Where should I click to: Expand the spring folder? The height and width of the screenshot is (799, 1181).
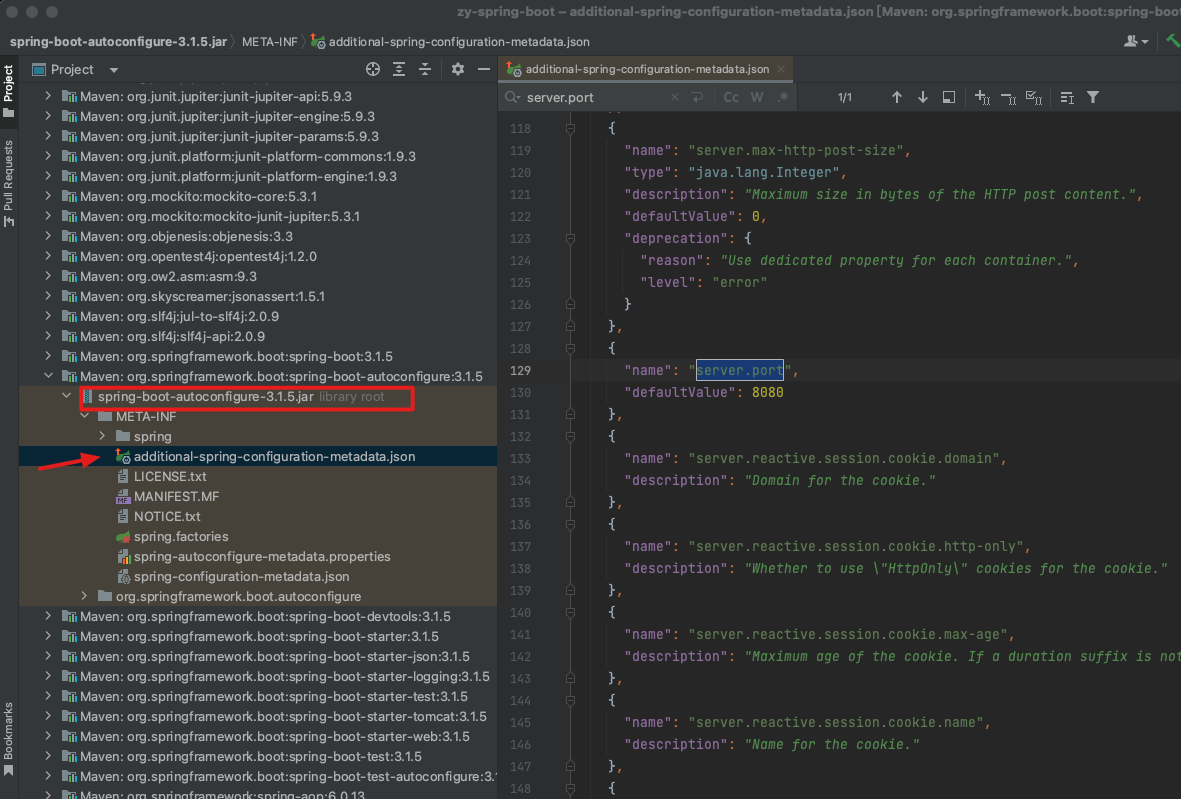coord(102,436)
